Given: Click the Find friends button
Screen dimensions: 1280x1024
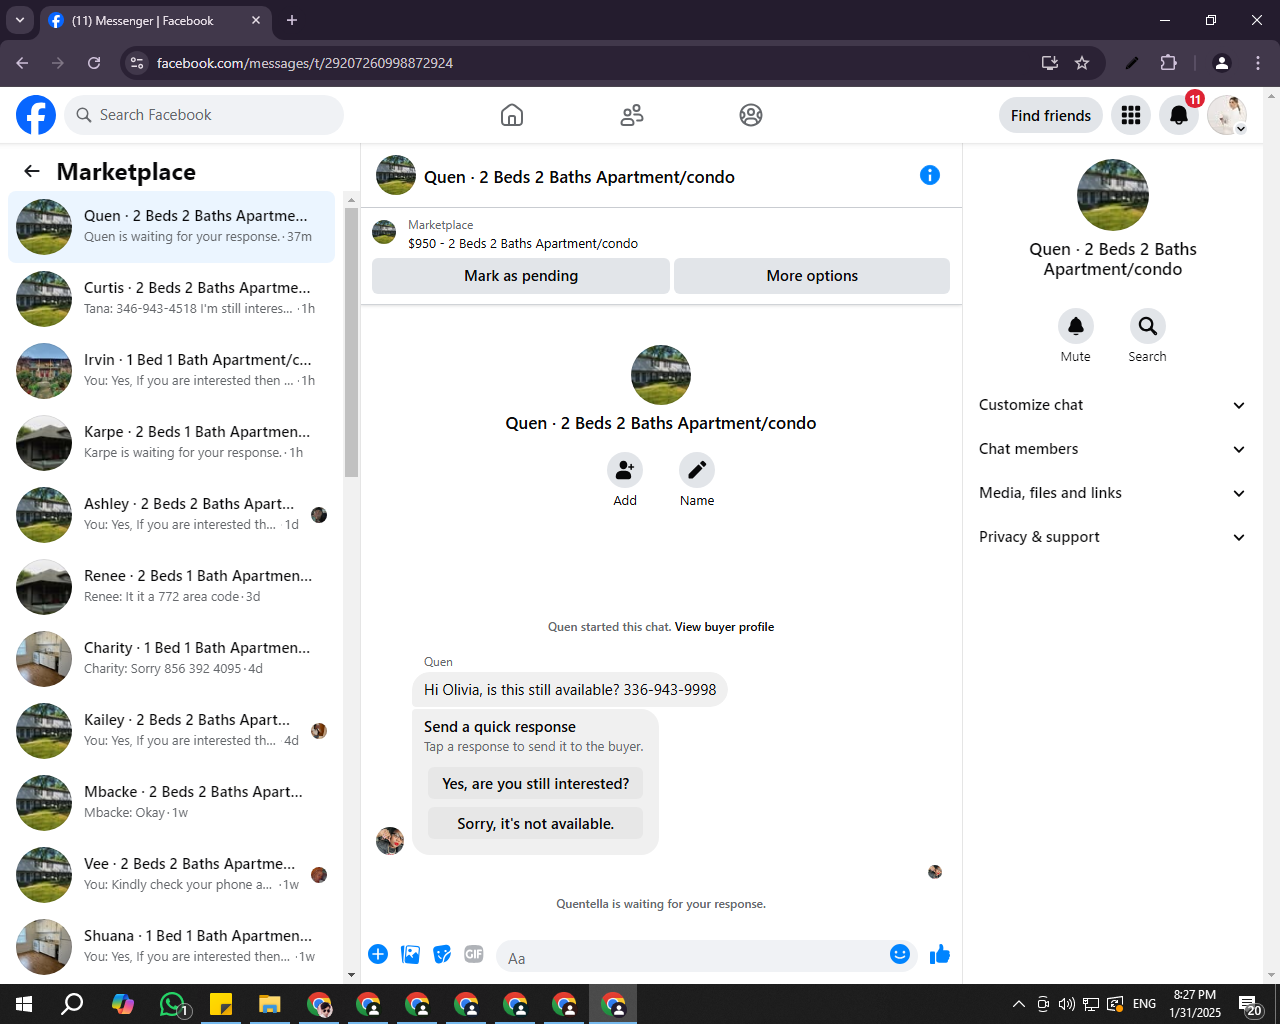Looking at the screenshot, I should click(1051, 115).
